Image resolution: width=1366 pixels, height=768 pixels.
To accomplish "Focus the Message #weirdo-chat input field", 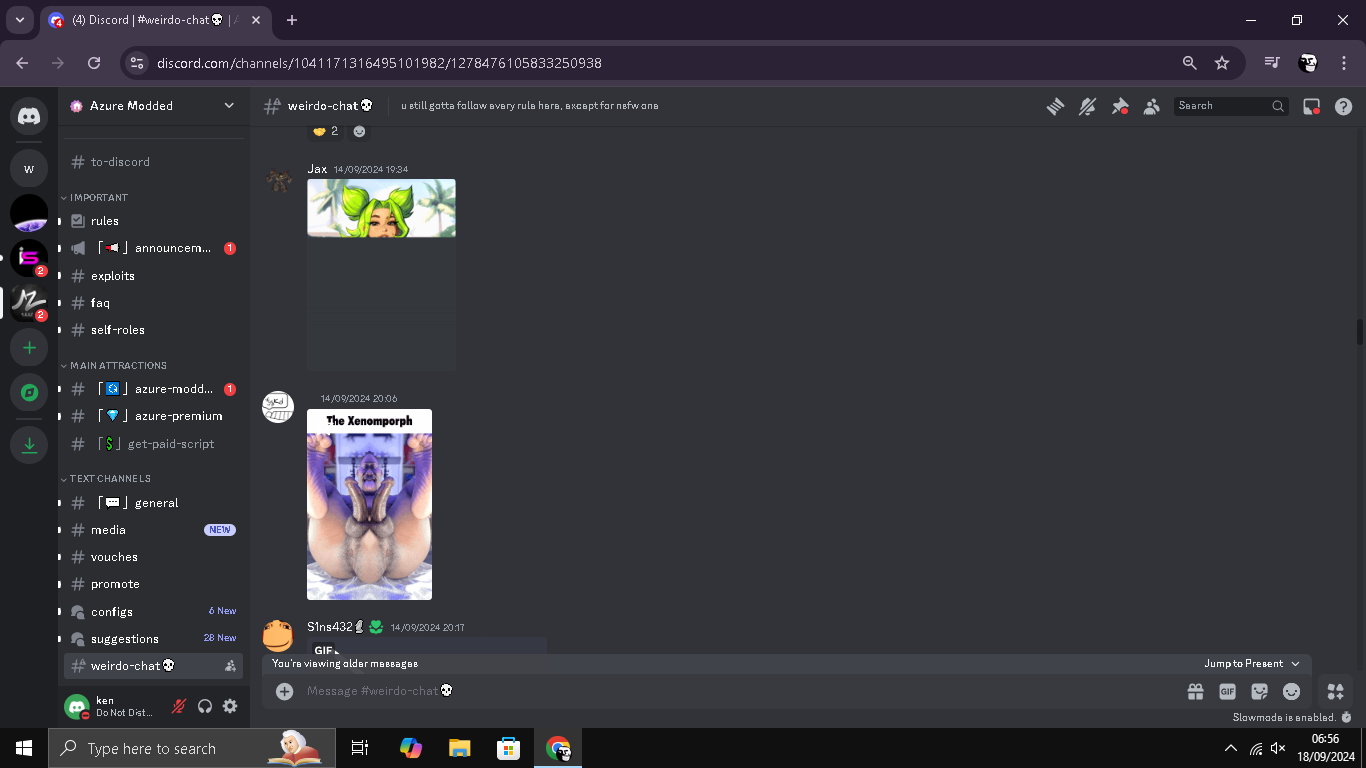I will point(740,691).
